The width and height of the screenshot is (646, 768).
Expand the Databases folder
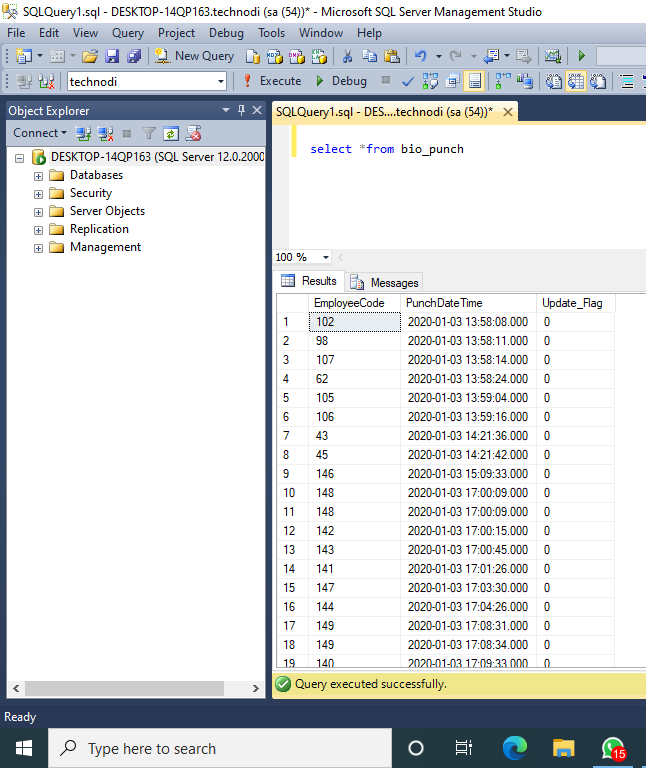(38, 176)
